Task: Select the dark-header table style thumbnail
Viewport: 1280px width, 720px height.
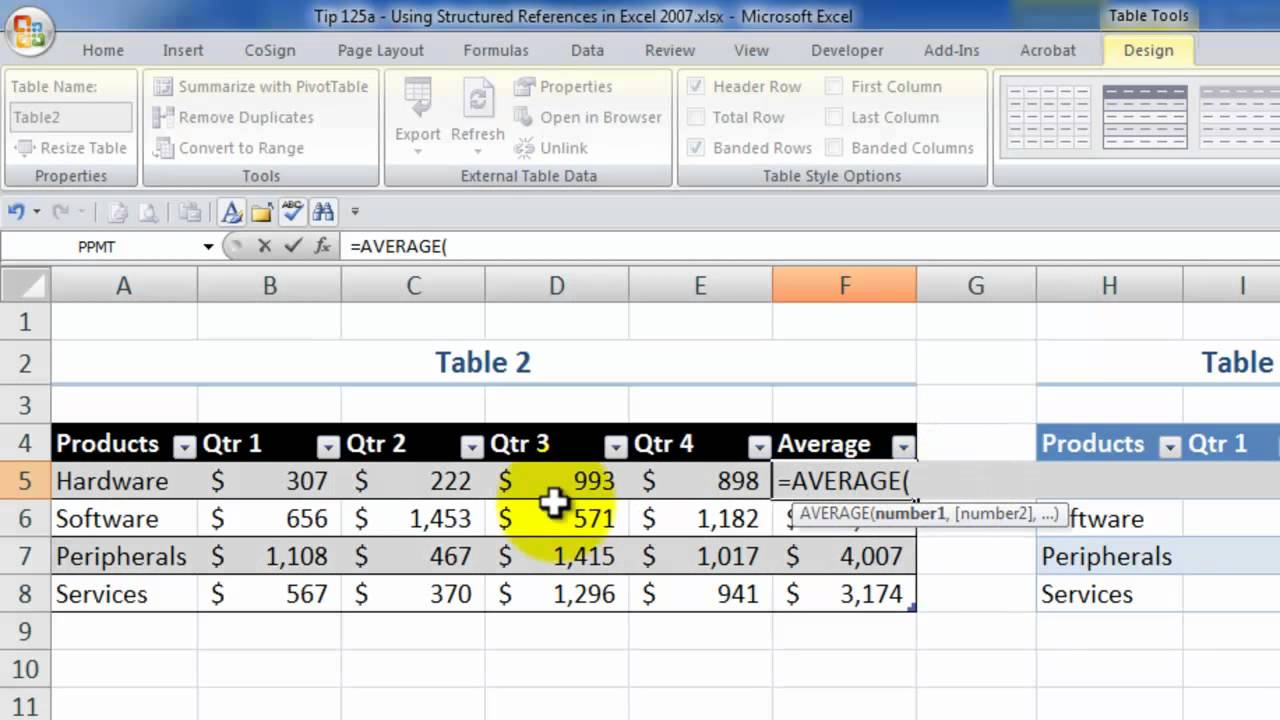Action: point(1145,117)
